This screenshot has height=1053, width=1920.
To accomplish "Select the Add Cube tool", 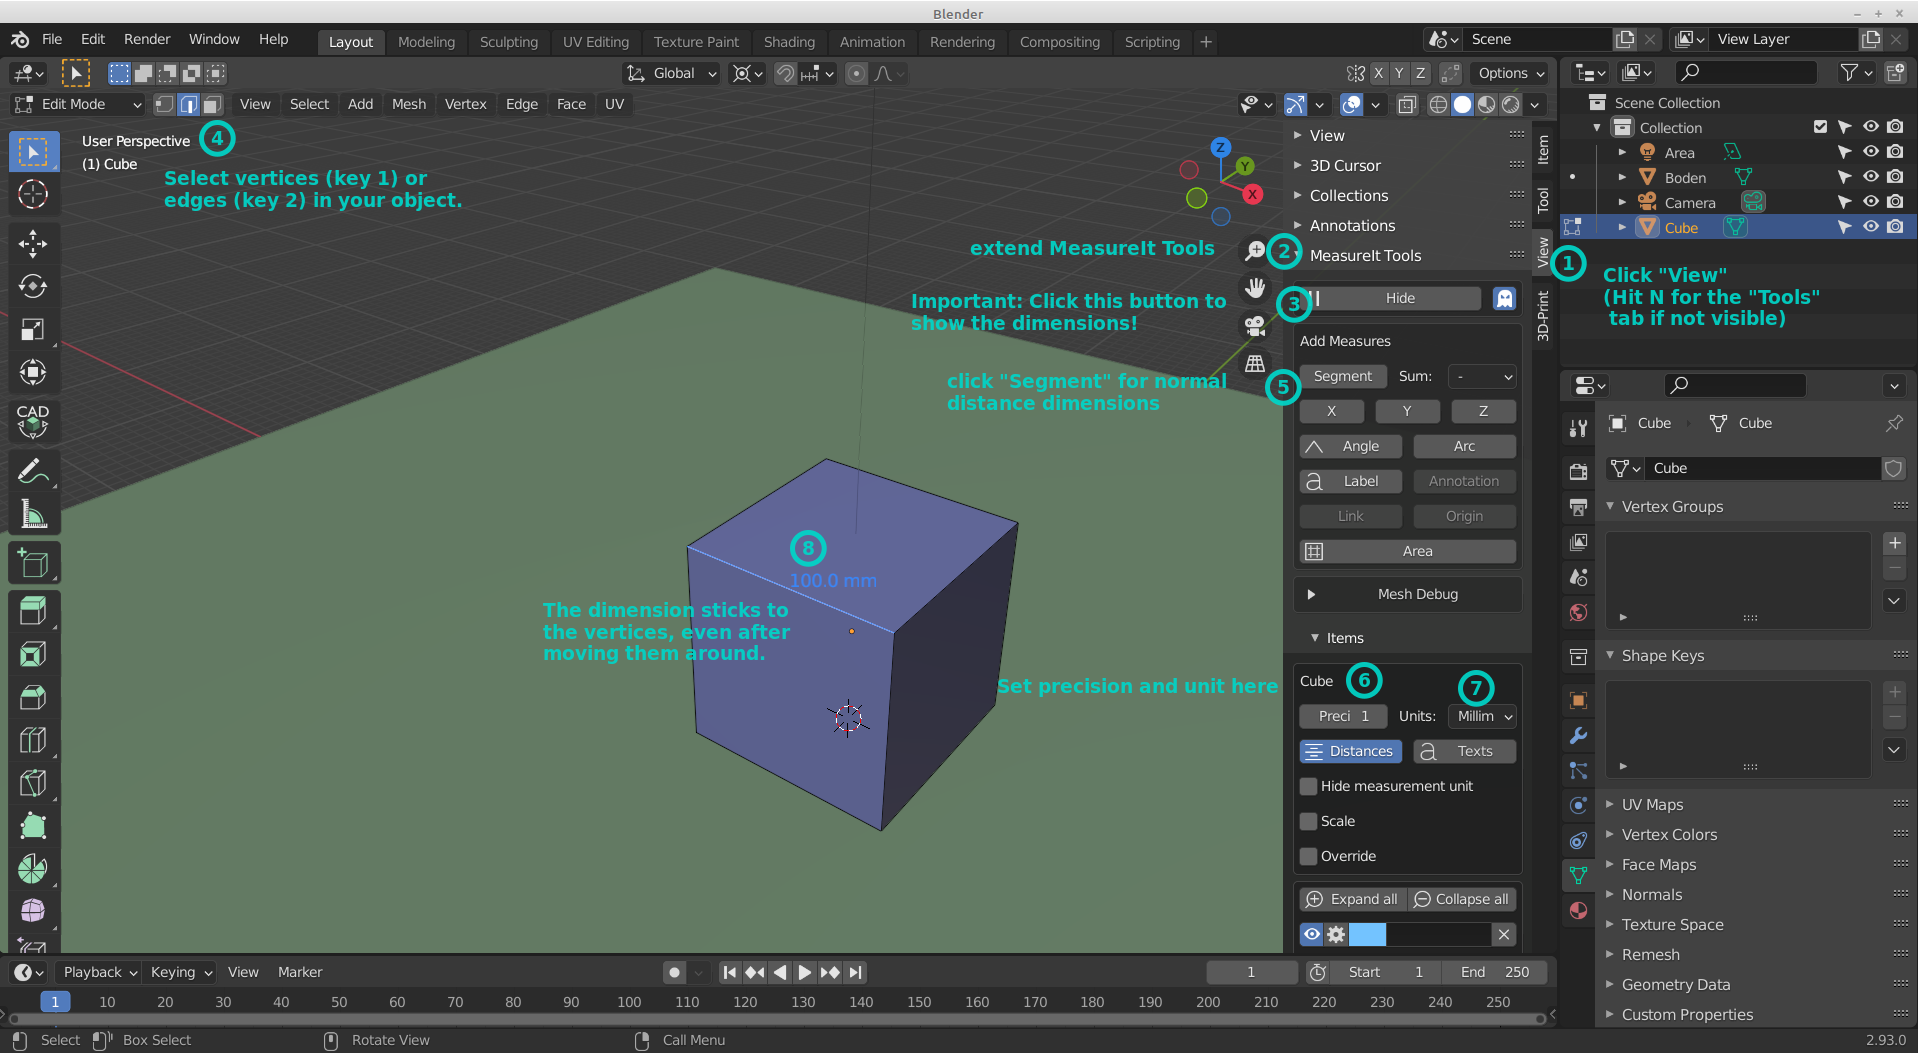I will (x=33, y=564).
